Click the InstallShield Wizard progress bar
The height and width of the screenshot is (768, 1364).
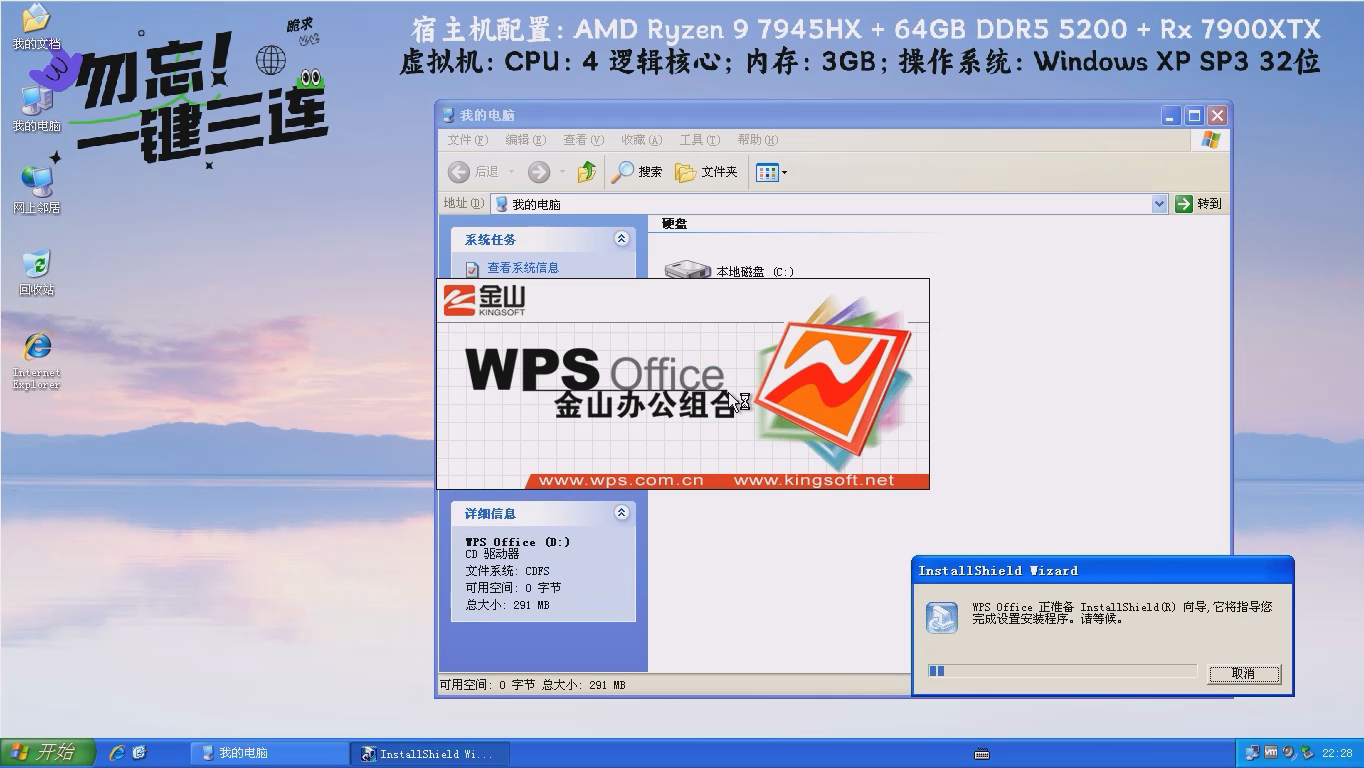coord(1062,671)
